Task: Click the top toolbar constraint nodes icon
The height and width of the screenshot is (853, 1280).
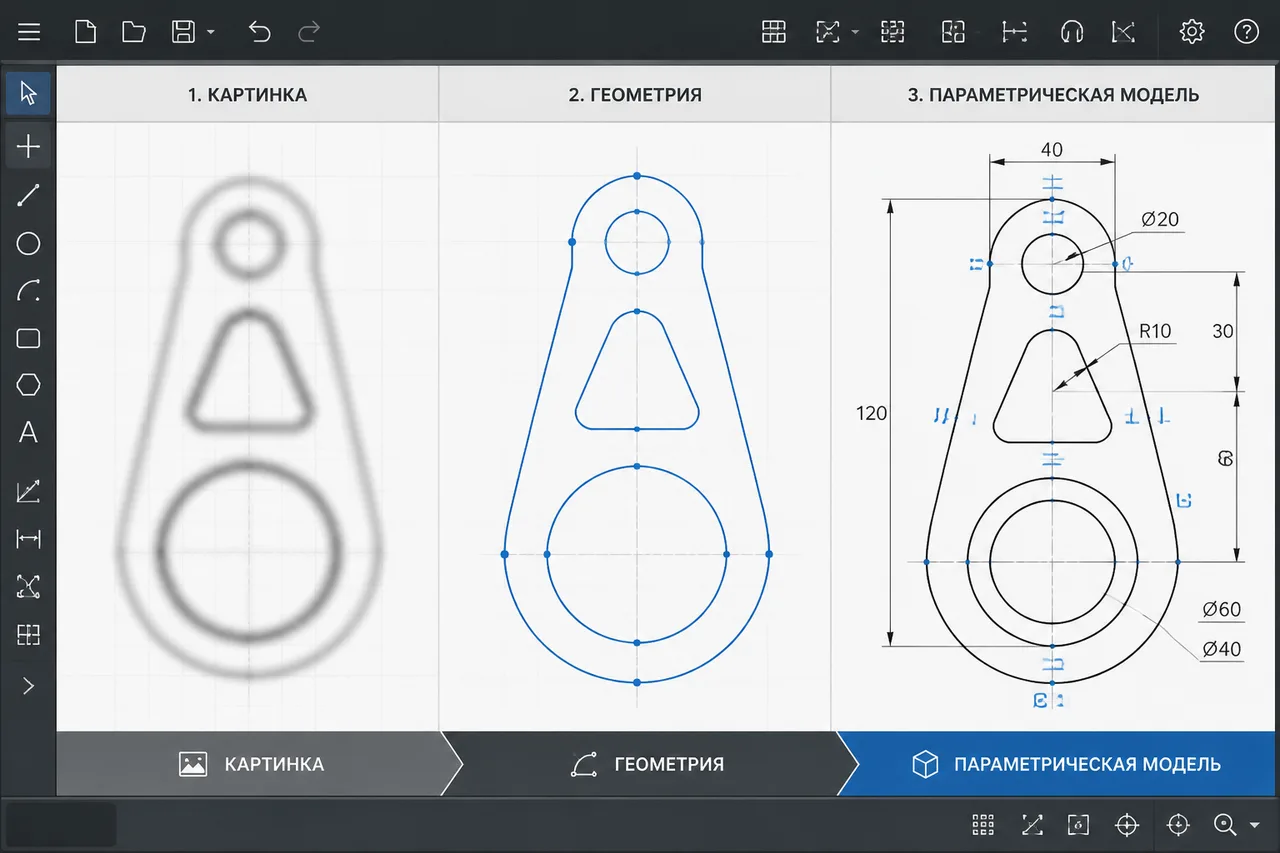Action: (x=828, y=32)
